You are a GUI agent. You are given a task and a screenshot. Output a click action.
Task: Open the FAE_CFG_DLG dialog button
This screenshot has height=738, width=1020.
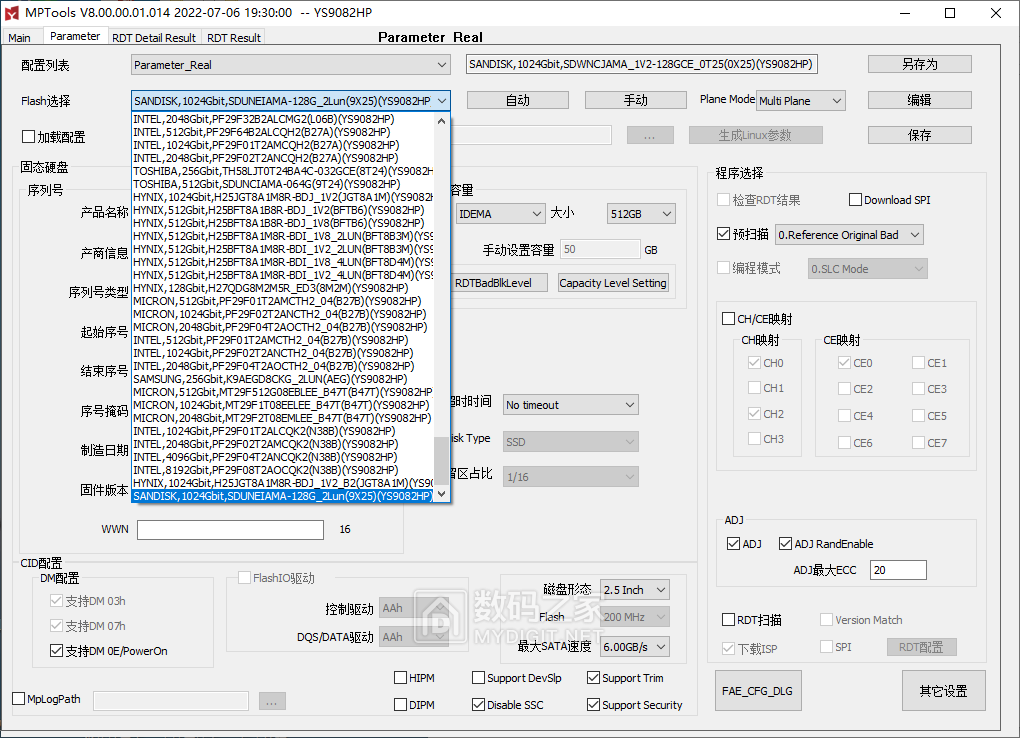point(758,690)
